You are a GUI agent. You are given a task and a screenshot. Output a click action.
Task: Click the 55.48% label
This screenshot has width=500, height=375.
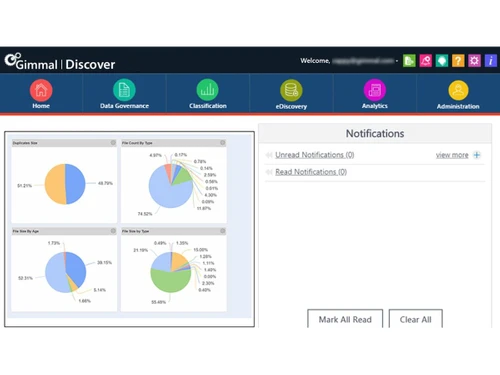click(159, 302)
